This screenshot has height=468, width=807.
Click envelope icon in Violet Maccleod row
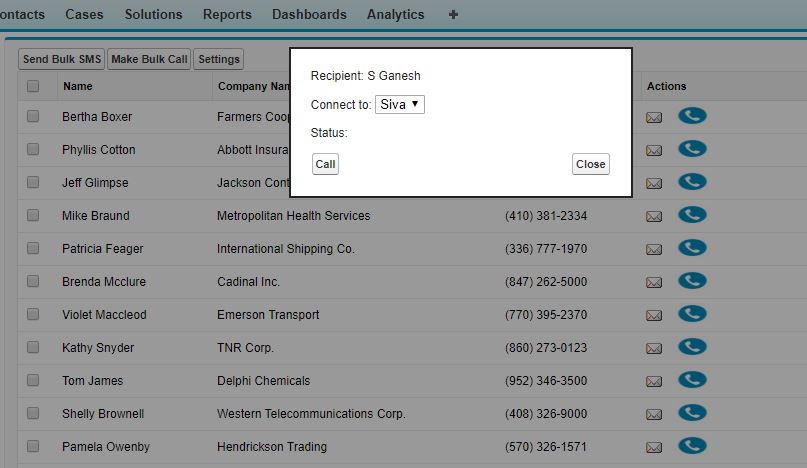coord(654,315)
